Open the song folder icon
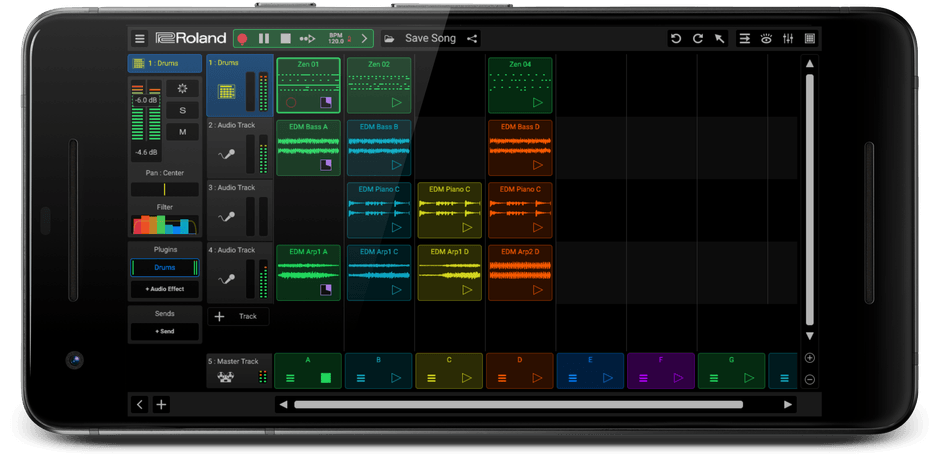The image size is (940, 456). (388, 39)
